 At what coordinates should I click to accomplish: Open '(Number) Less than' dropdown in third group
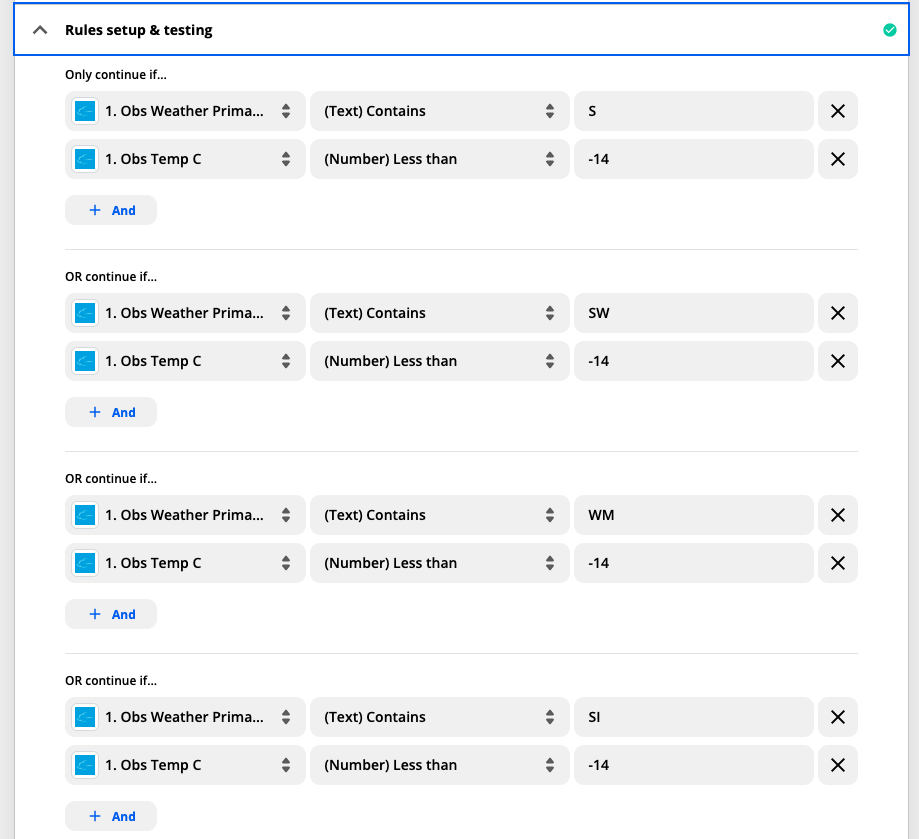(x=438, y=563)
